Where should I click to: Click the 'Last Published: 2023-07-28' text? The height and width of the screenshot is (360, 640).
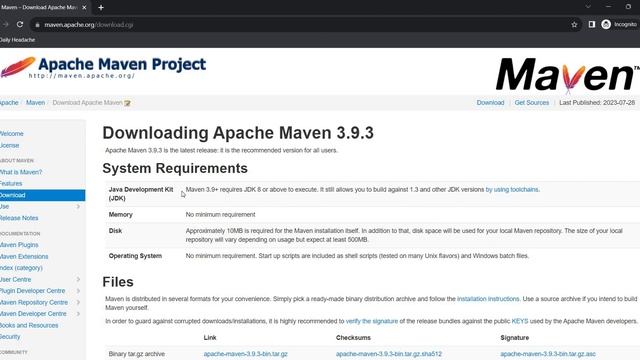(x=597, y=102)
